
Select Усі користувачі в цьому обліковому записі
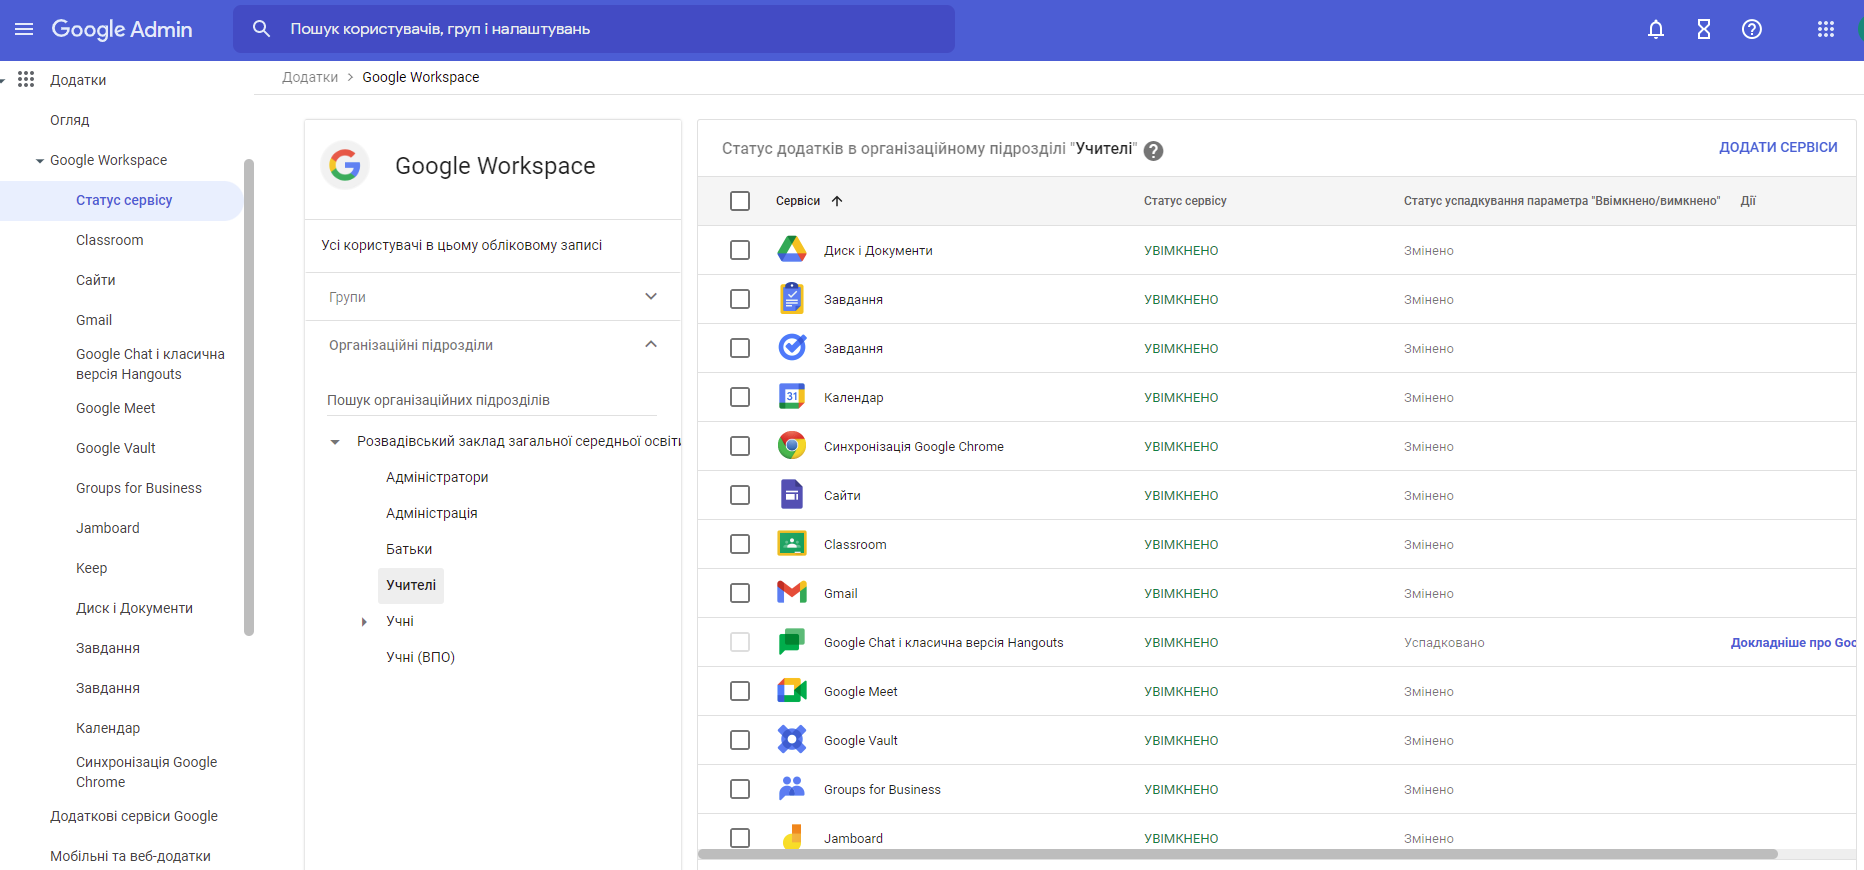462,245
